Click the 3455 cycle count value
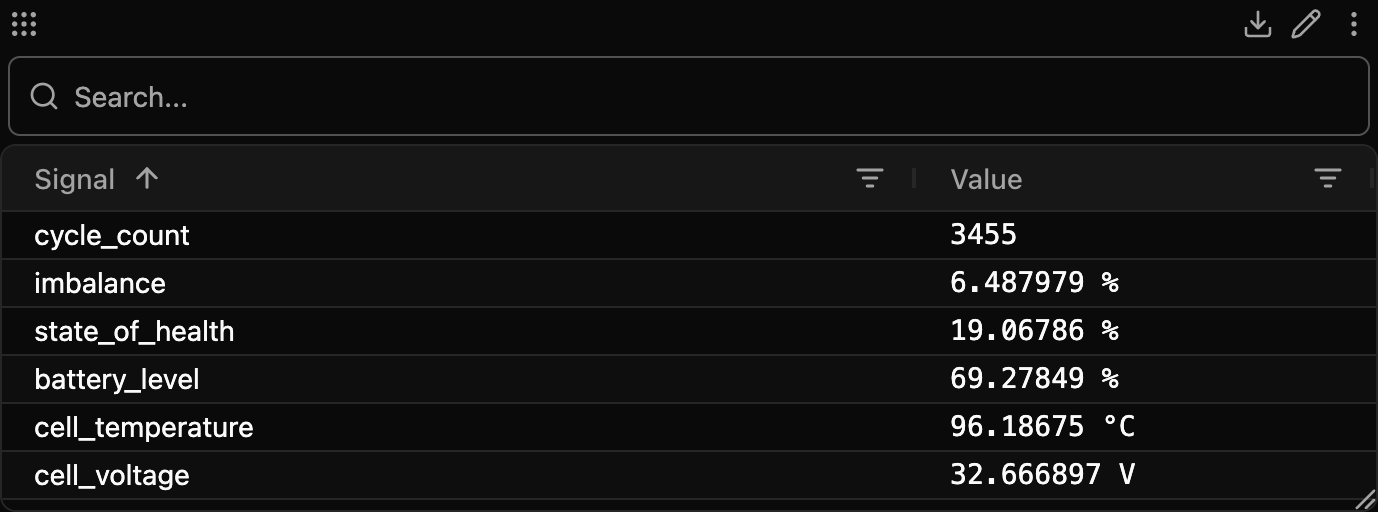 (x=983, y=235)
